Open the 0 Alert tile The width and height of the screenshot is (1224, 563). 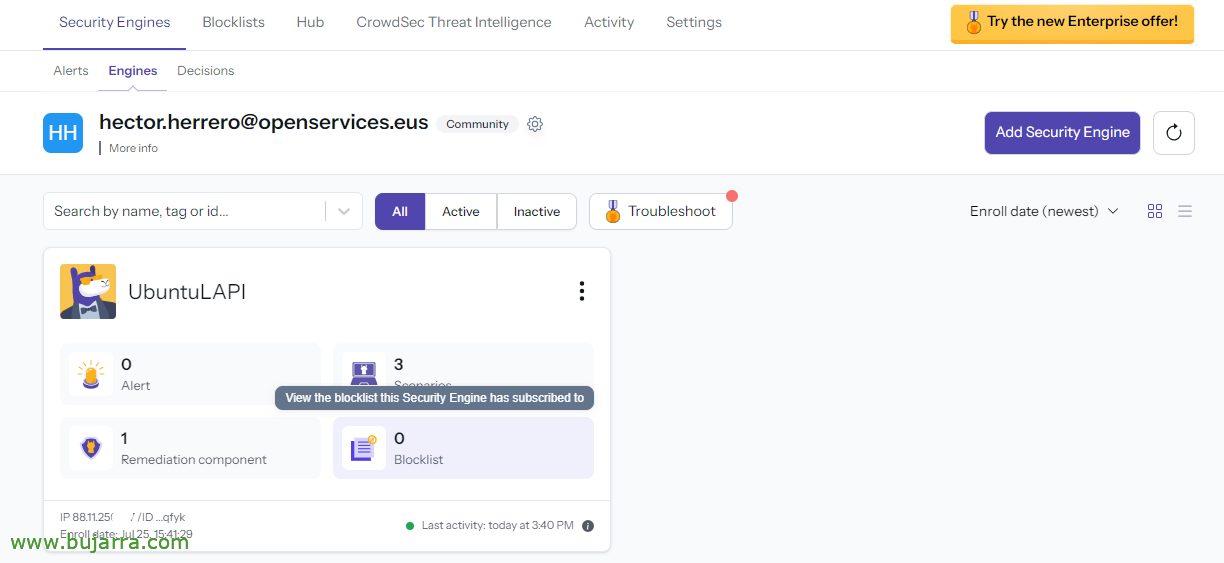tap(190, 374)
